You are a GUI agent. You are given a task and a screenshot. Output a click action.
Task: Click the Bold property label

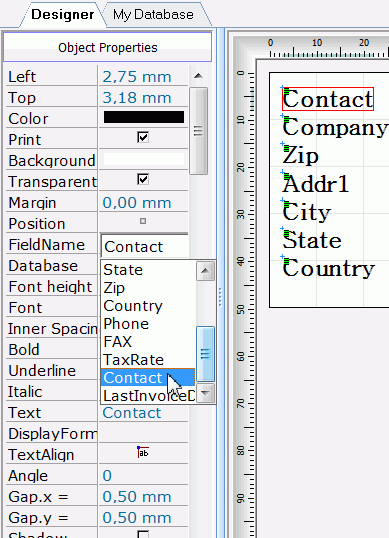pos(24,350)
